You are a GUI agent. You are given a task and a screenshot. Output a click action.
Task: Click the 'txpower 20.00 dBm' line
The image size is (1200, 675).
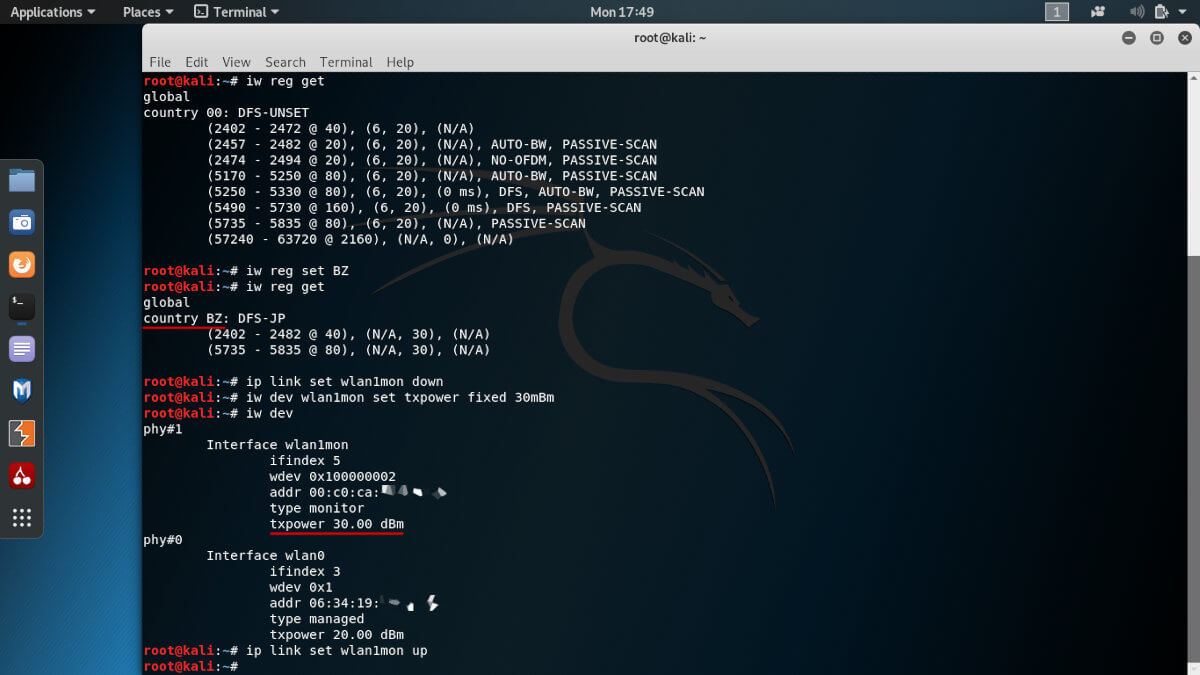pyautogui.click(x=336, y=635)
